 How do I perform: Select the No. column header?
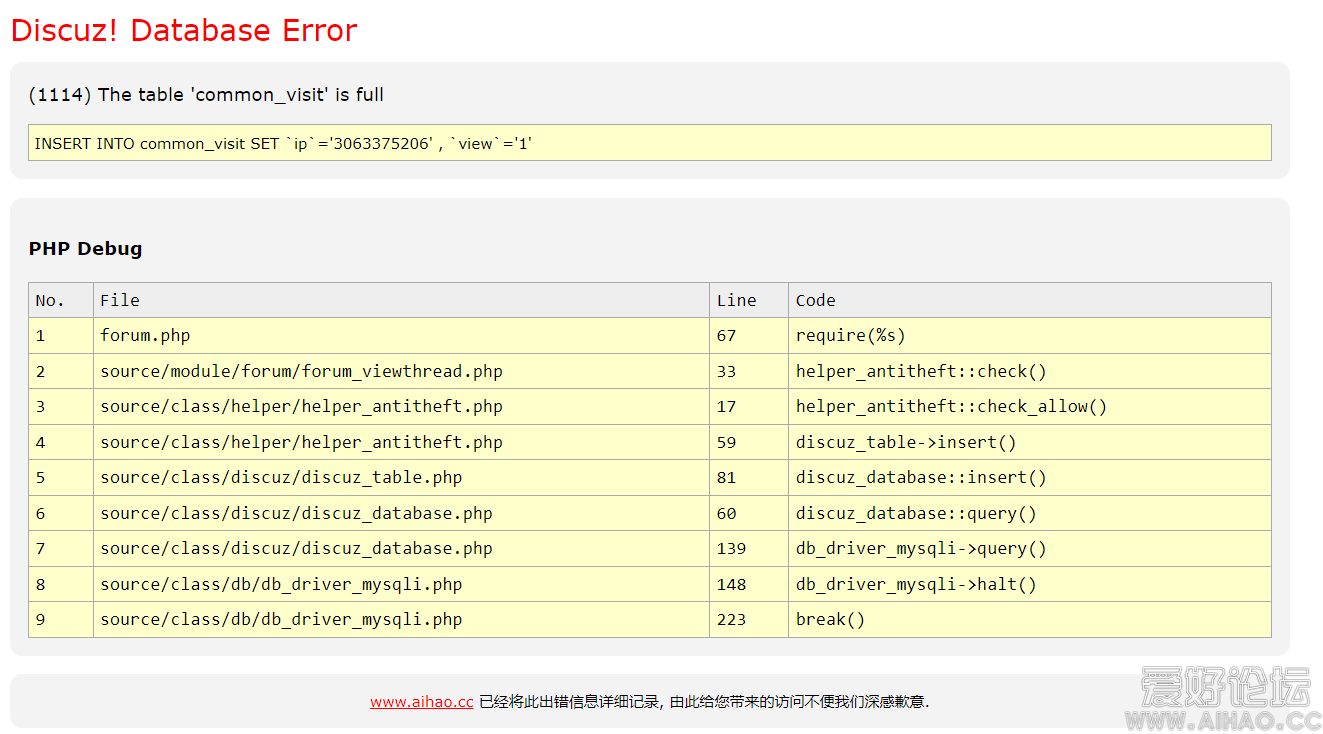[50, 300]
